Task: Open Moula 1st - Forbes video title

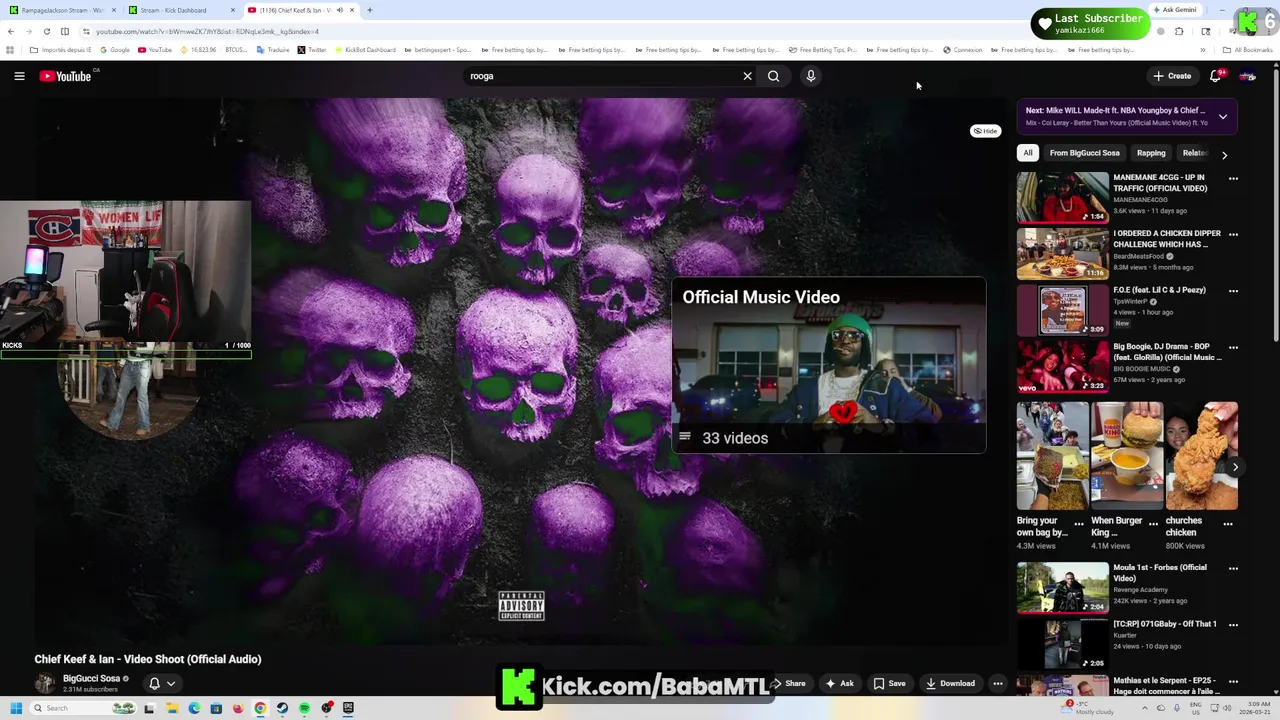Action: (1160, 573)
